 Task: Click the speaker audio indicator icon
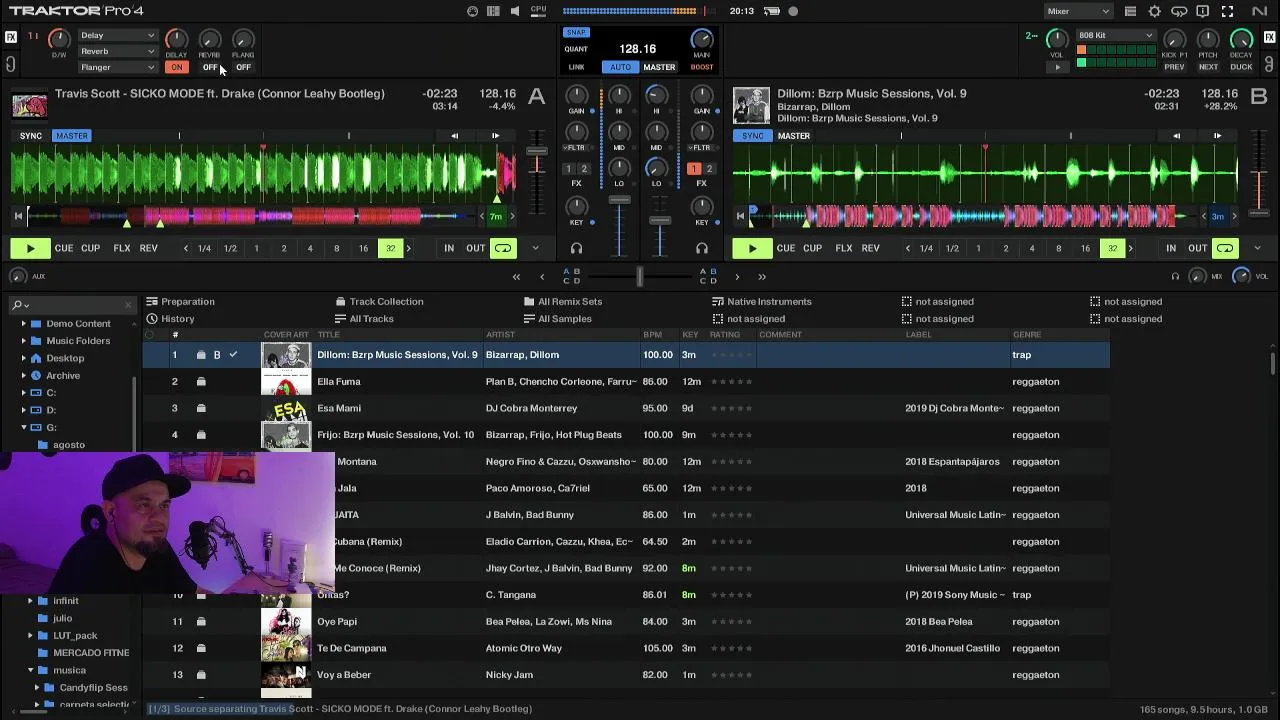click(515, 11)
